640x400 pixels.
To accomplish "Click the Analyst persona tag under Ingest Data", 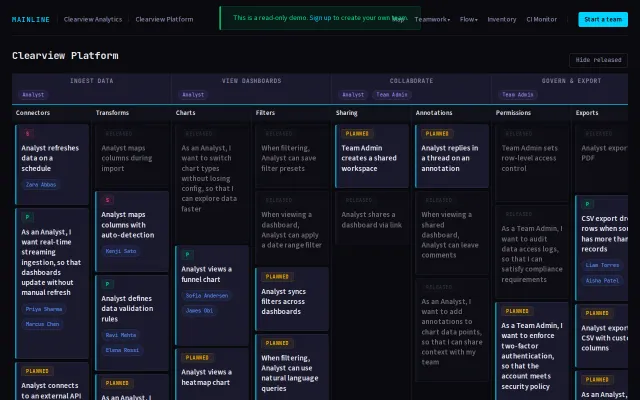I will point(33,95).
